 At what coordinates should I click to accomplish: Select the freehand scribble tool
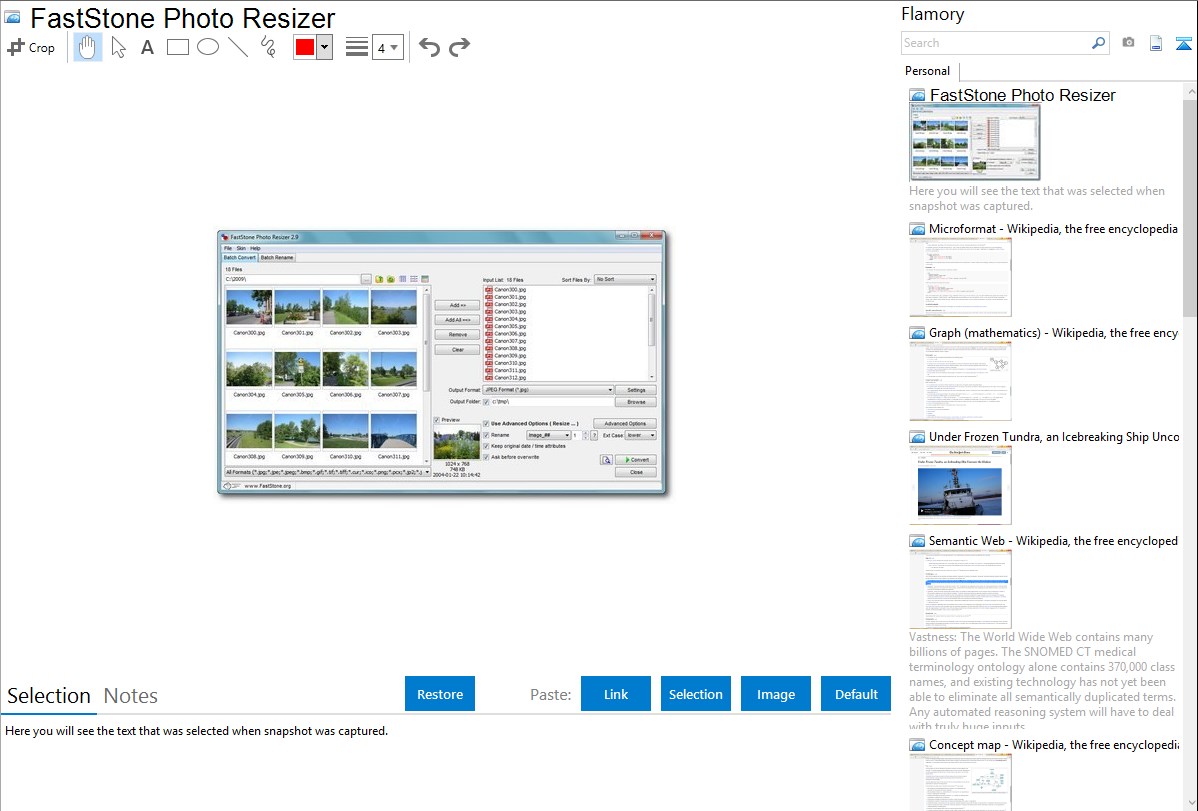tap(268, 47)
